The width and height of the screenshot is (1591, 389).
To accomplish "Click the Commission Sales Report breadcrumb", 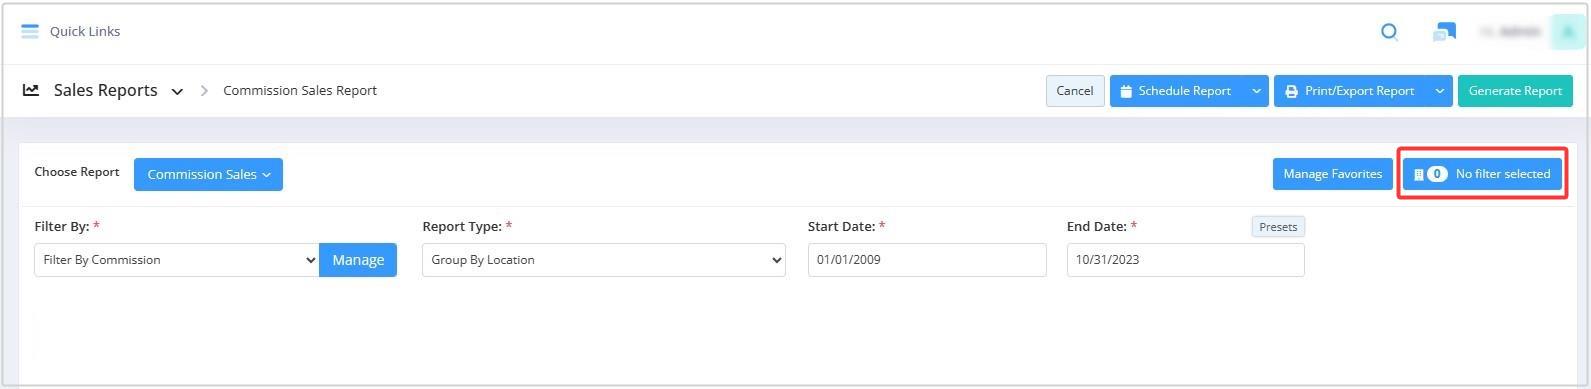I will click(300, 90).
